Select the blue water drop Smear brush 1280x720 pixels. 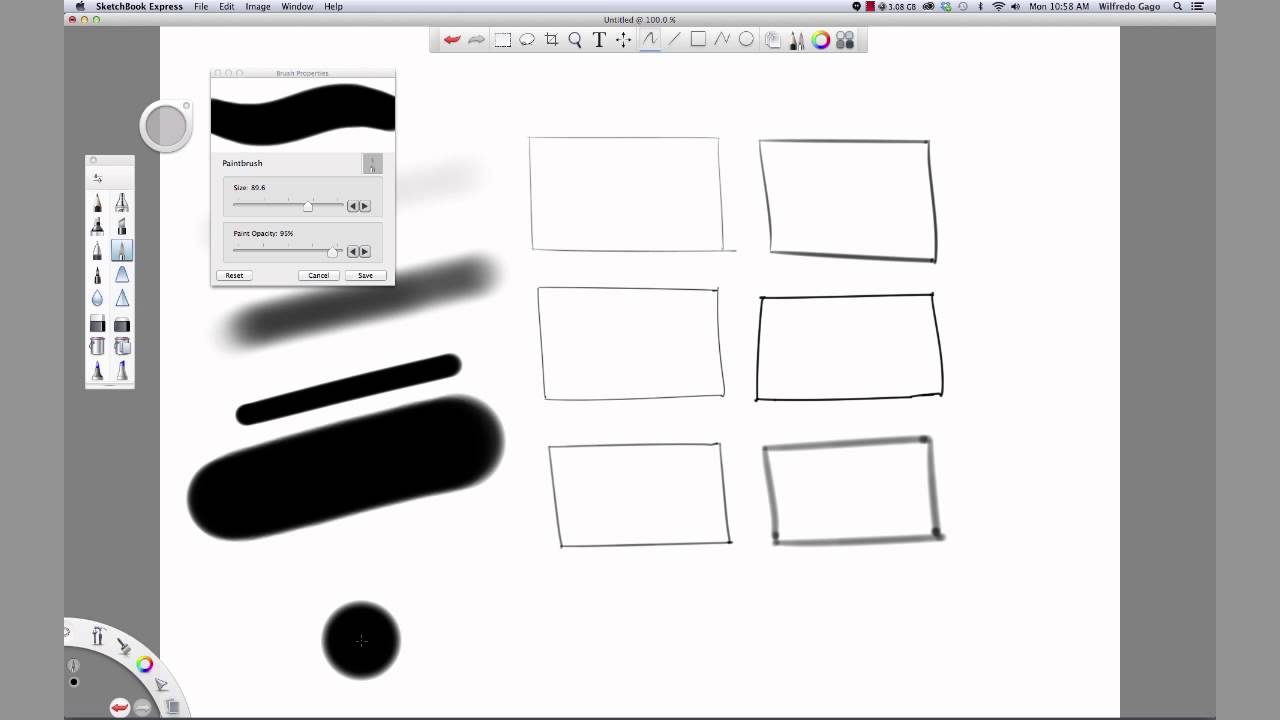tap(97, 297)
